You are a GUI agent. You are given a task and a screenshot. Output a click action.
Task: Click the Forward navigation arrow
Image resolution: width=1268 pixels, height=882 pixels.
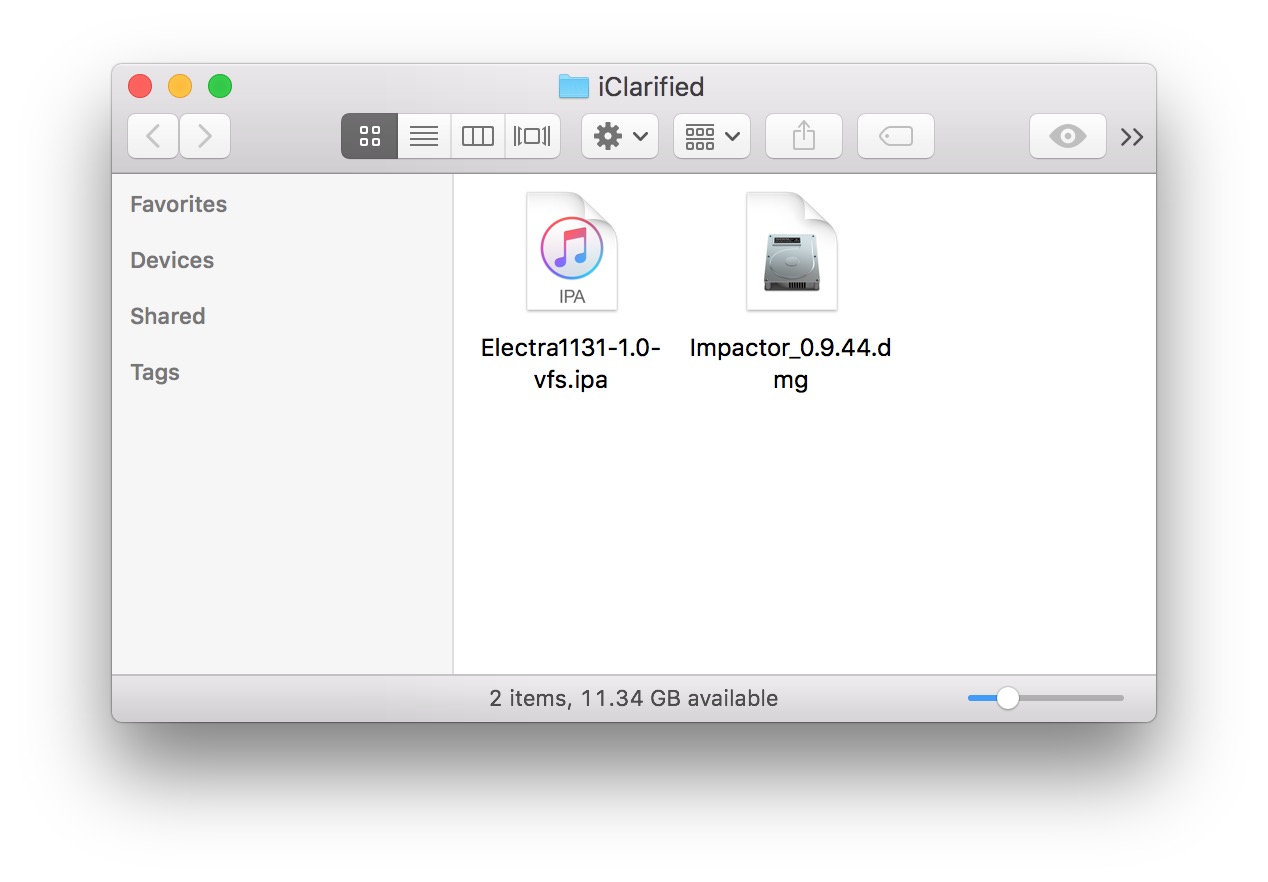205,136
